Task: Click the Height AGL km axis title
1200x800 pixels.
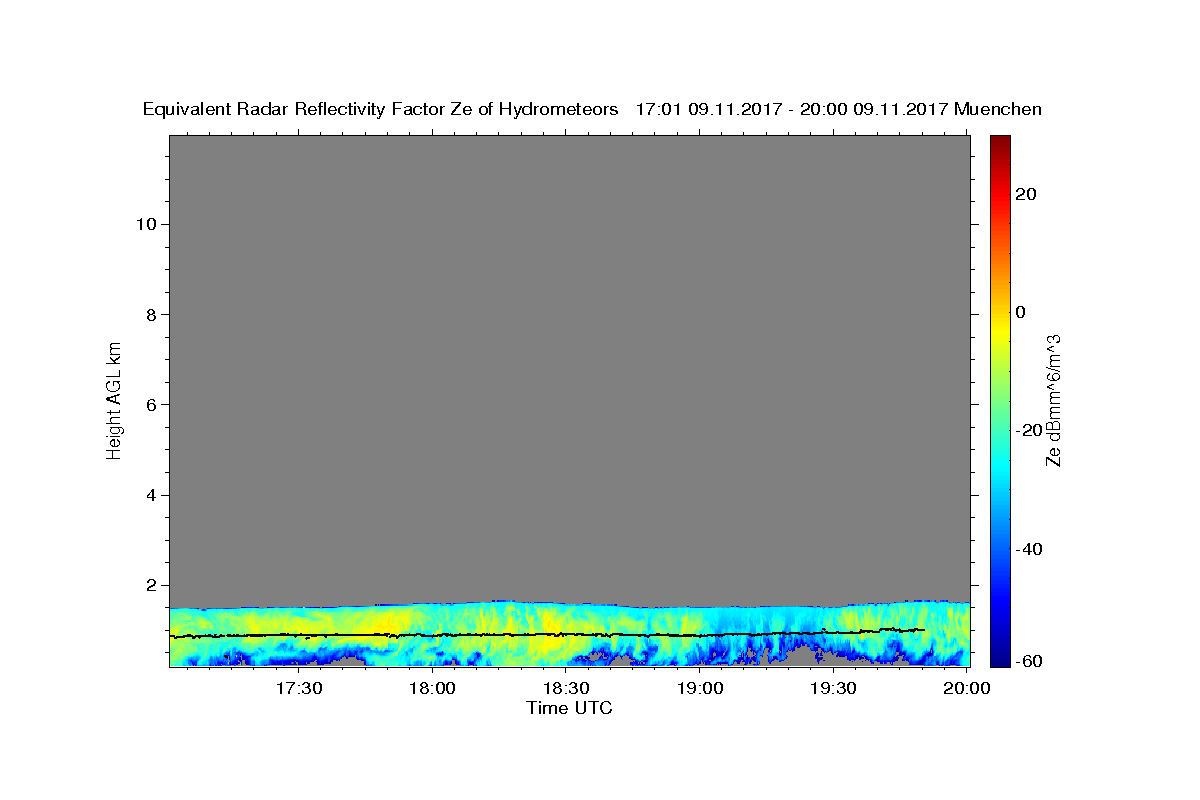Action: (114, 399)
